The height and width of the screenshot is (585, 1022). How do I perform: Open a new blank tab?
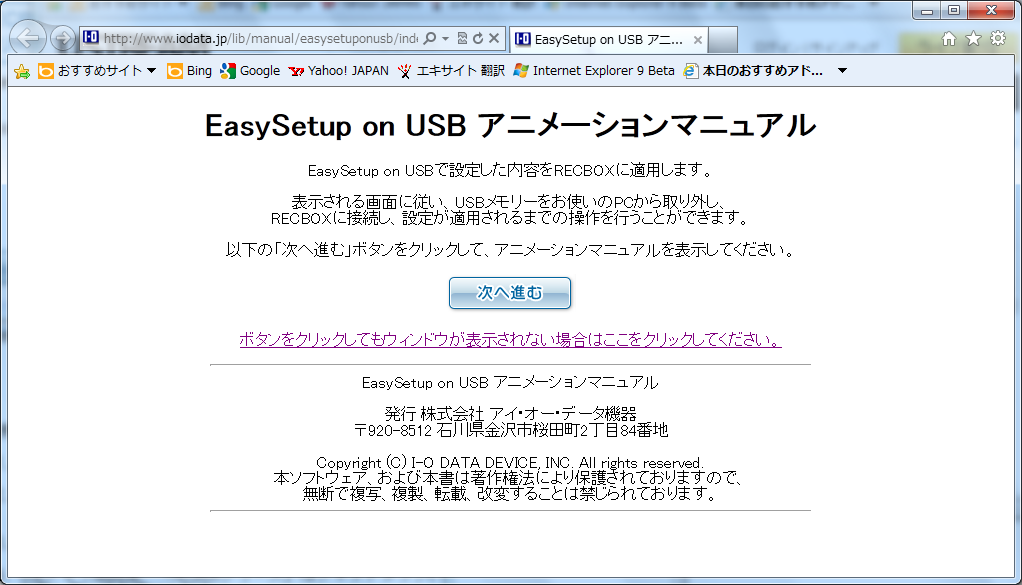[x=723, y=40]
